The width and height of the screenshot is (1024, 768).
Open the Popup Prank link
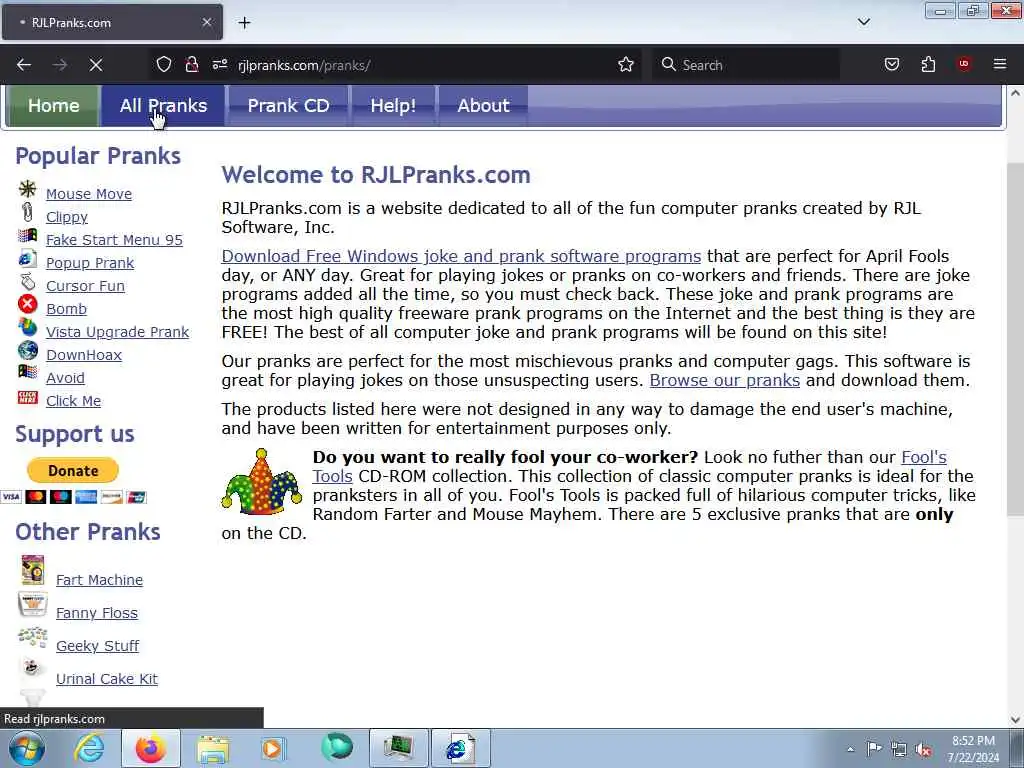[x=90, y=263]
